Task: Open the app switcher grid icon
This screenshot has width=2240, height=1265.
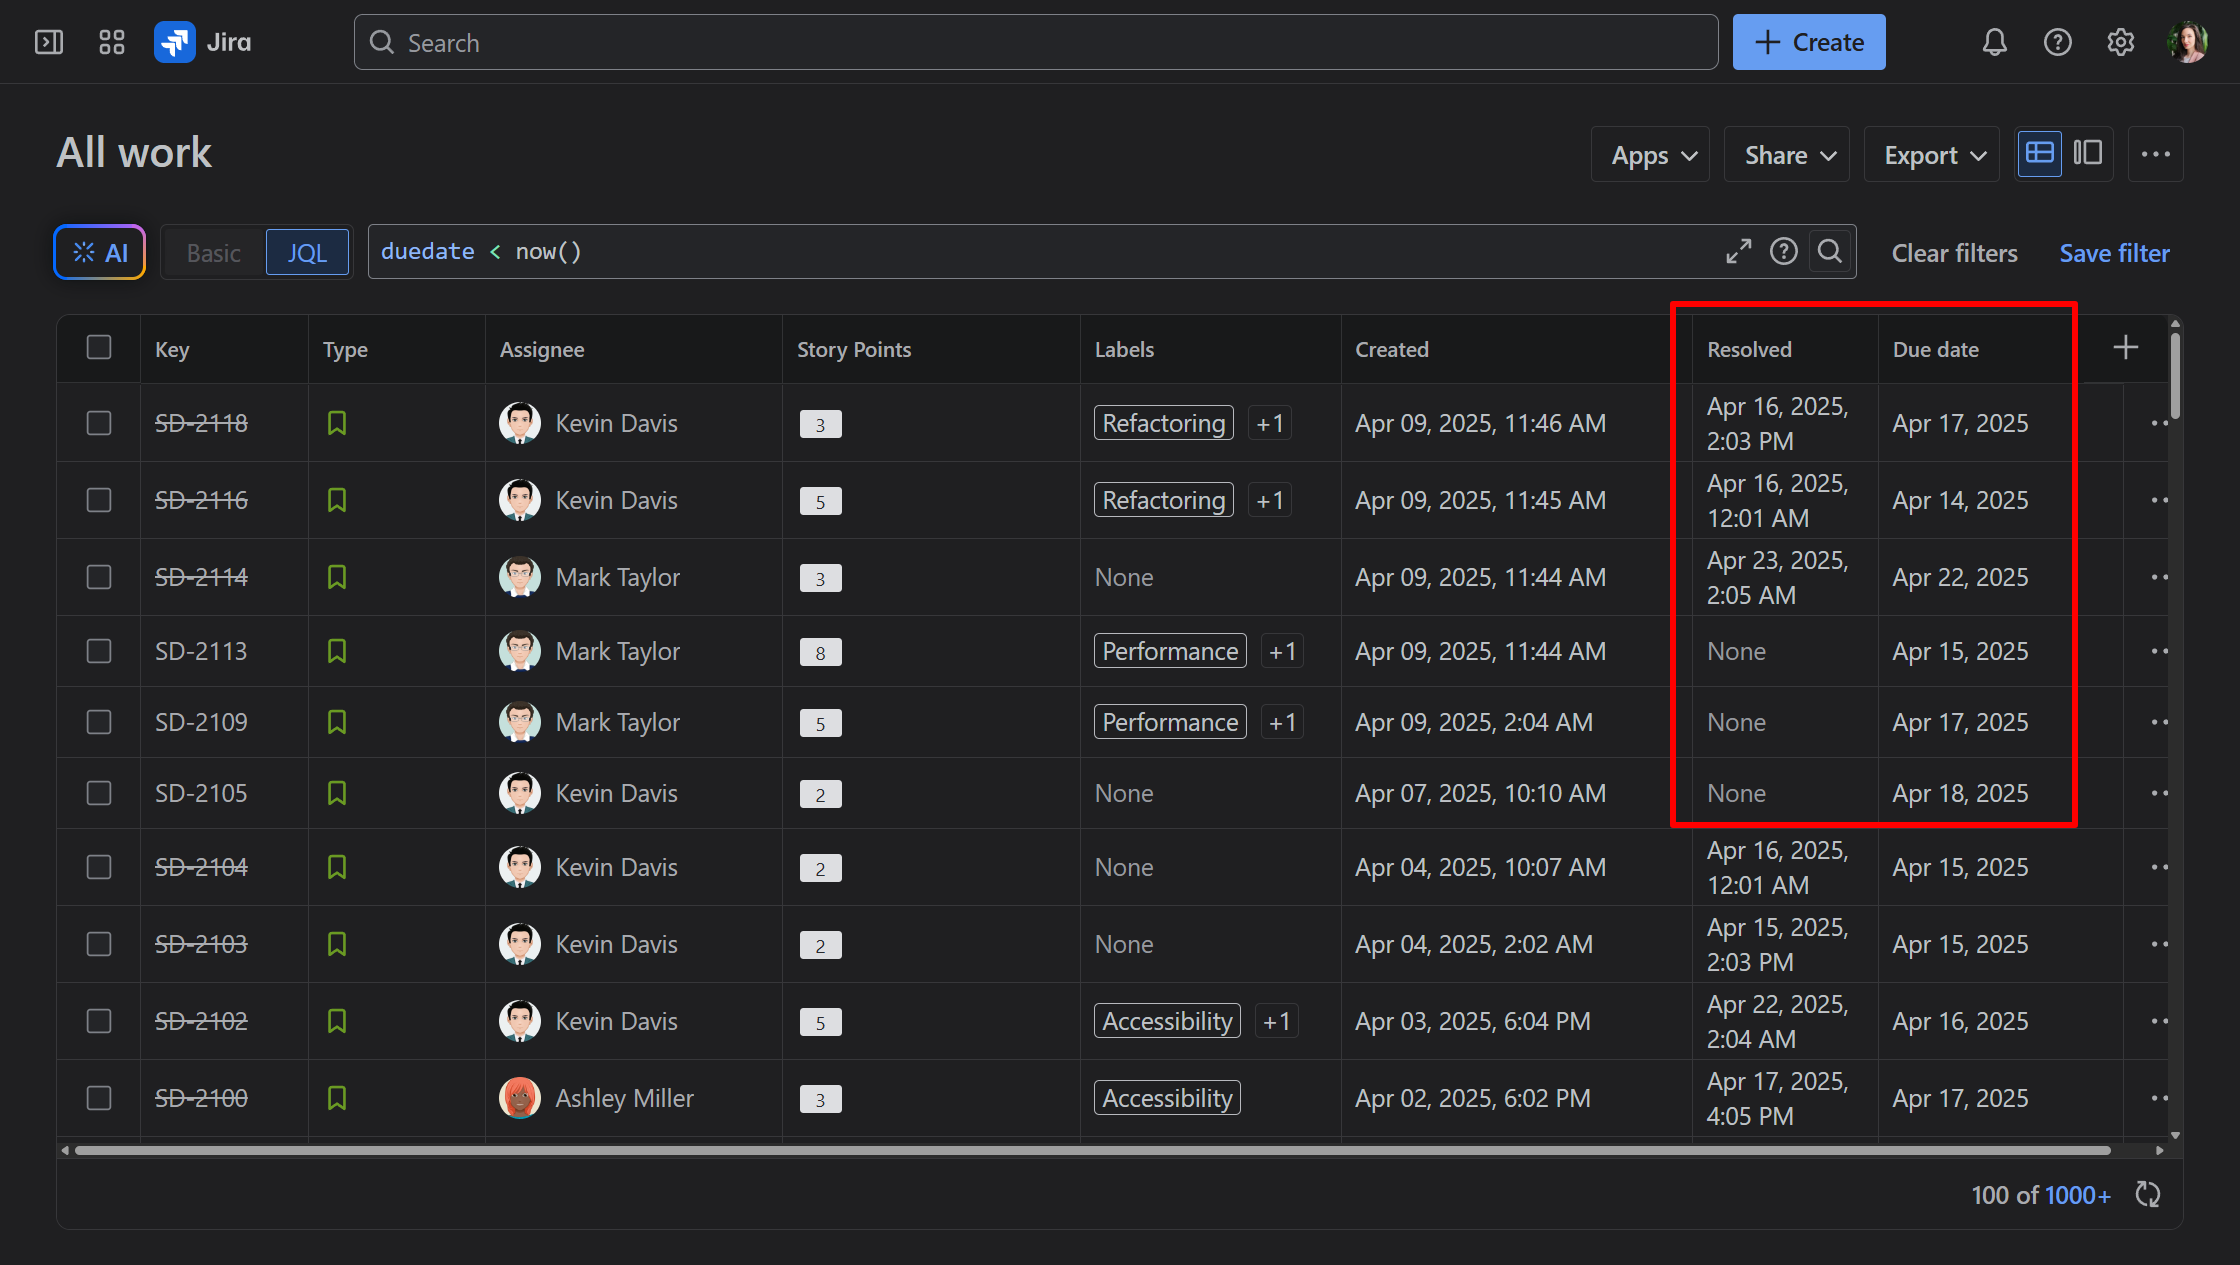Action: [111, 42]
